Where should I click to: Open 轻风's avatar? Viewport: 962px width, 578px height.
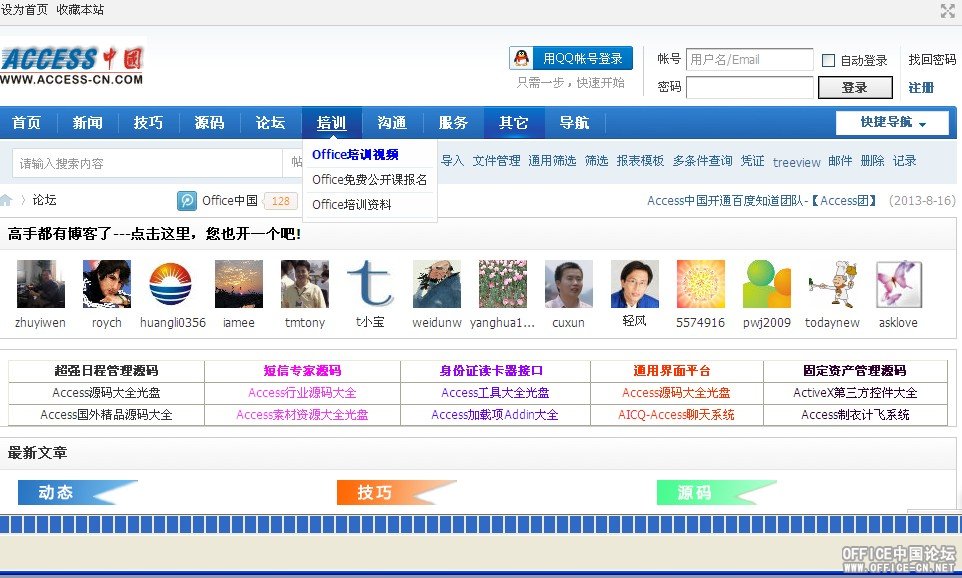pos(635,283)
